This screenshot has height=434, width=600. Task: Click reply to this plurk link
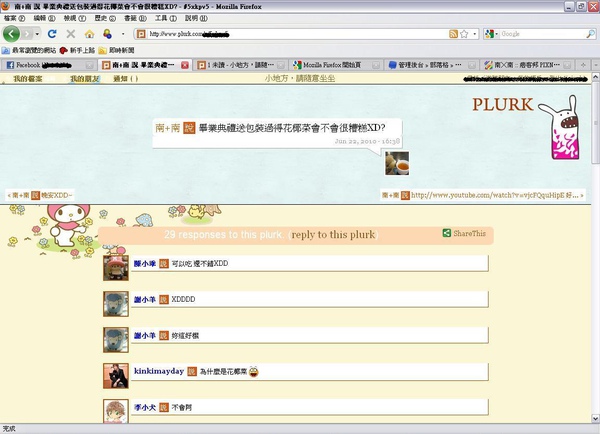tap(333, 235)
